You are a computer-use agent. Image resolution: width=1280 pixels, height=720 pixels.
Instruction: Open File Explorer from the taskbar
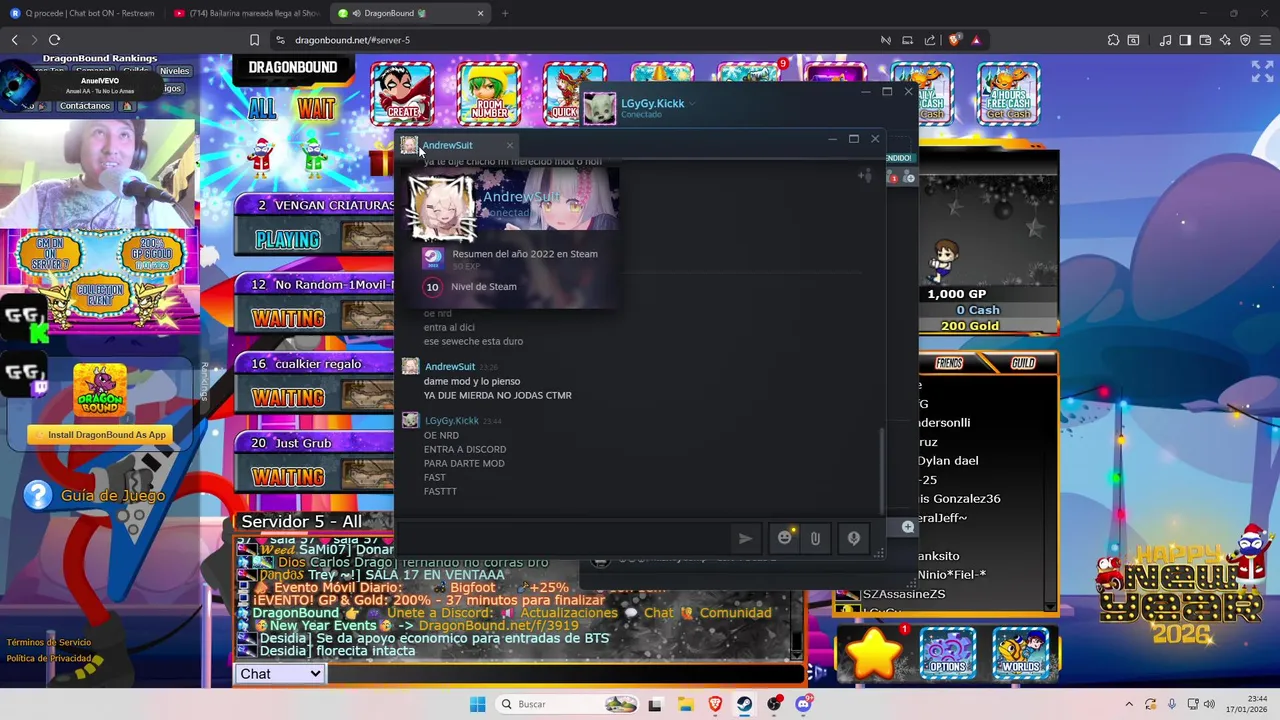click(x=685, y=704)
